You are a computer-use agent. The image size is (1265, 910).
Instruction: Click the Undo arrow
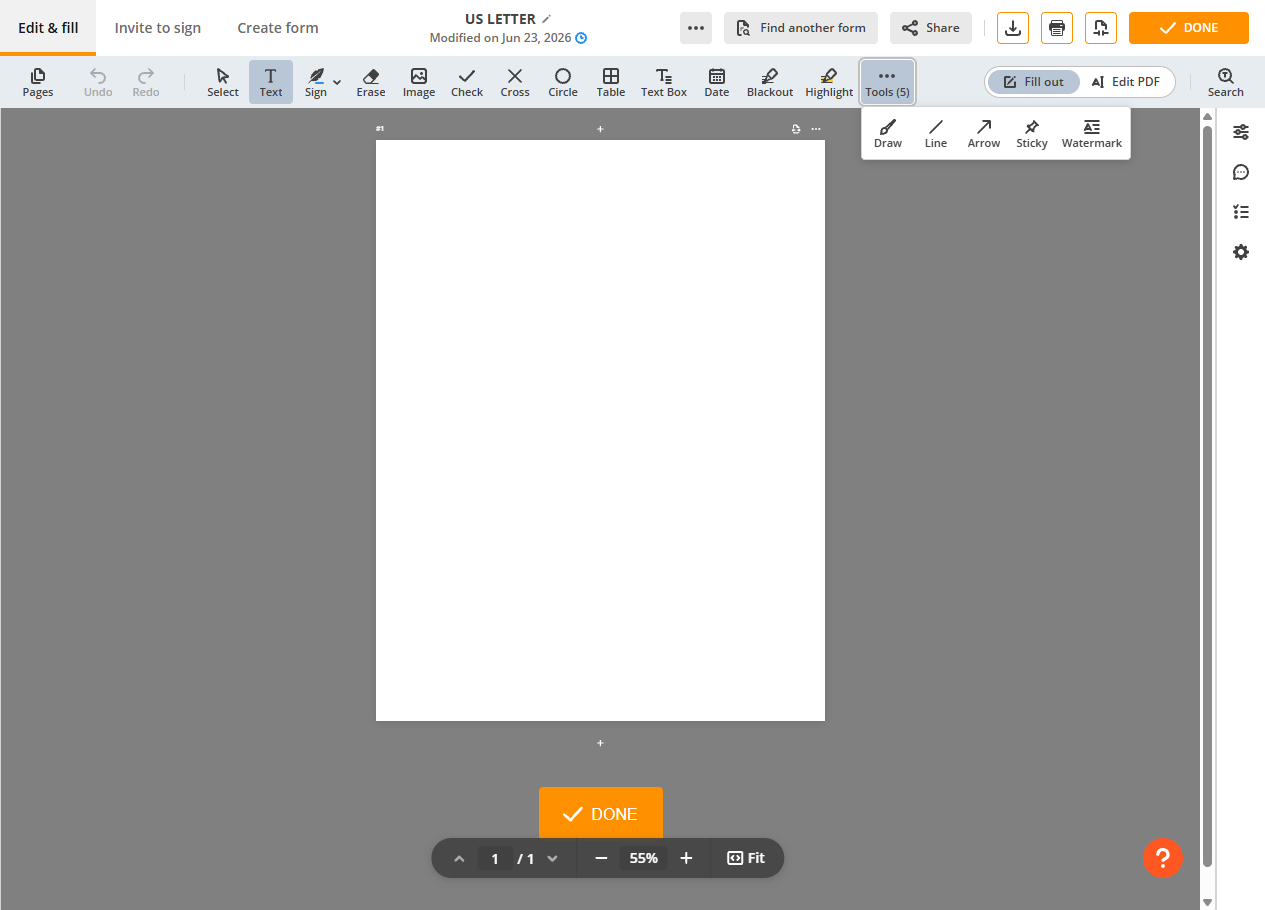(x=98, y=82)
